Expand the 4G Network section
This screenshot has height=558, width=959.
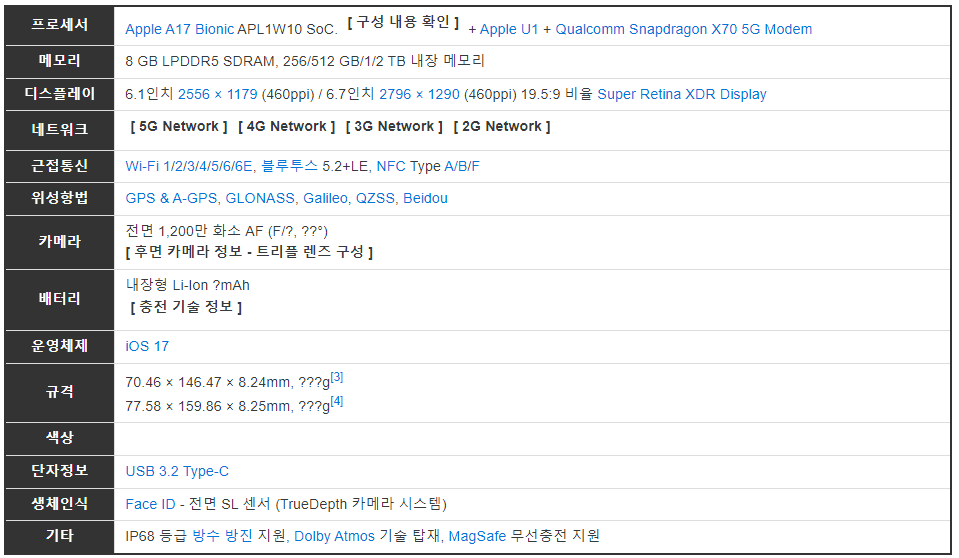[x=286, y=127]
